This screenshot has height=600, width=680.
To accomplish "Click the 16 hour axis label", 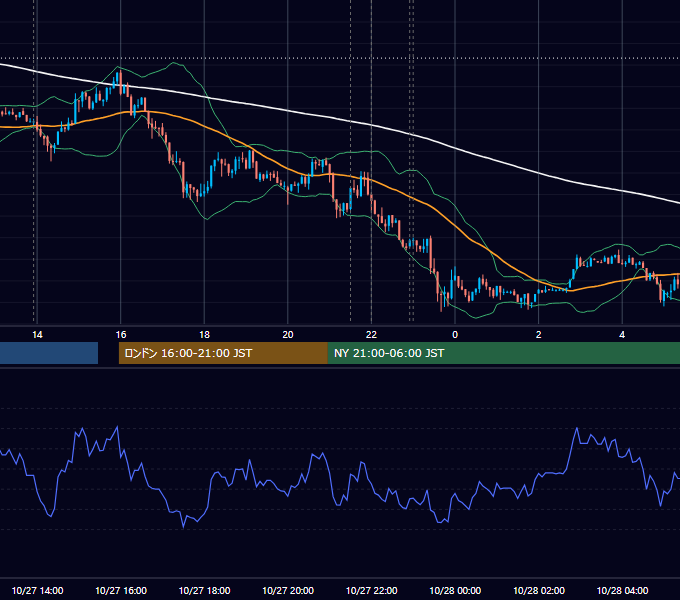I will click(121, 335).
